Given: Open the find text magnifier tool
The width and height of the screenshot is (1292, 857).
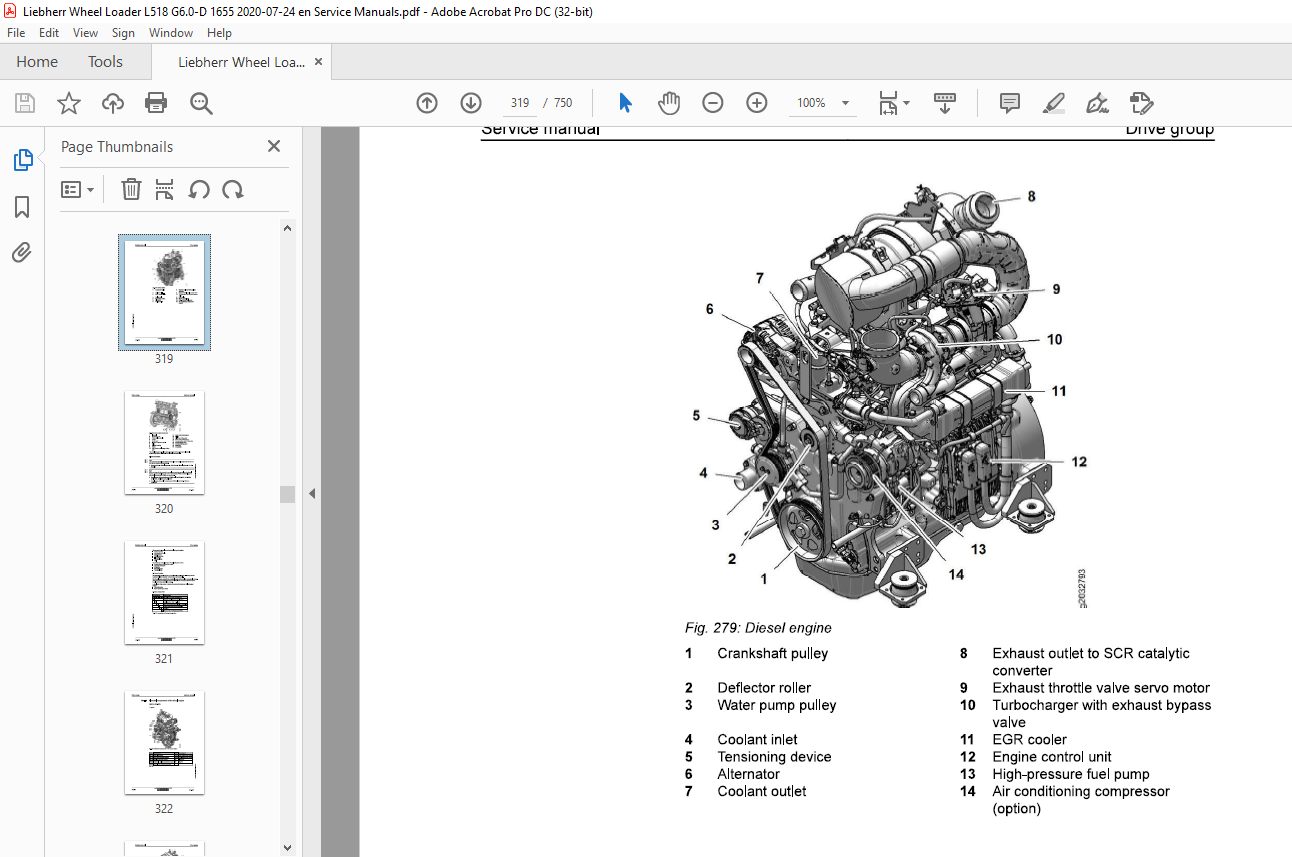Looking at the screenshot, I should click(201, 103).
